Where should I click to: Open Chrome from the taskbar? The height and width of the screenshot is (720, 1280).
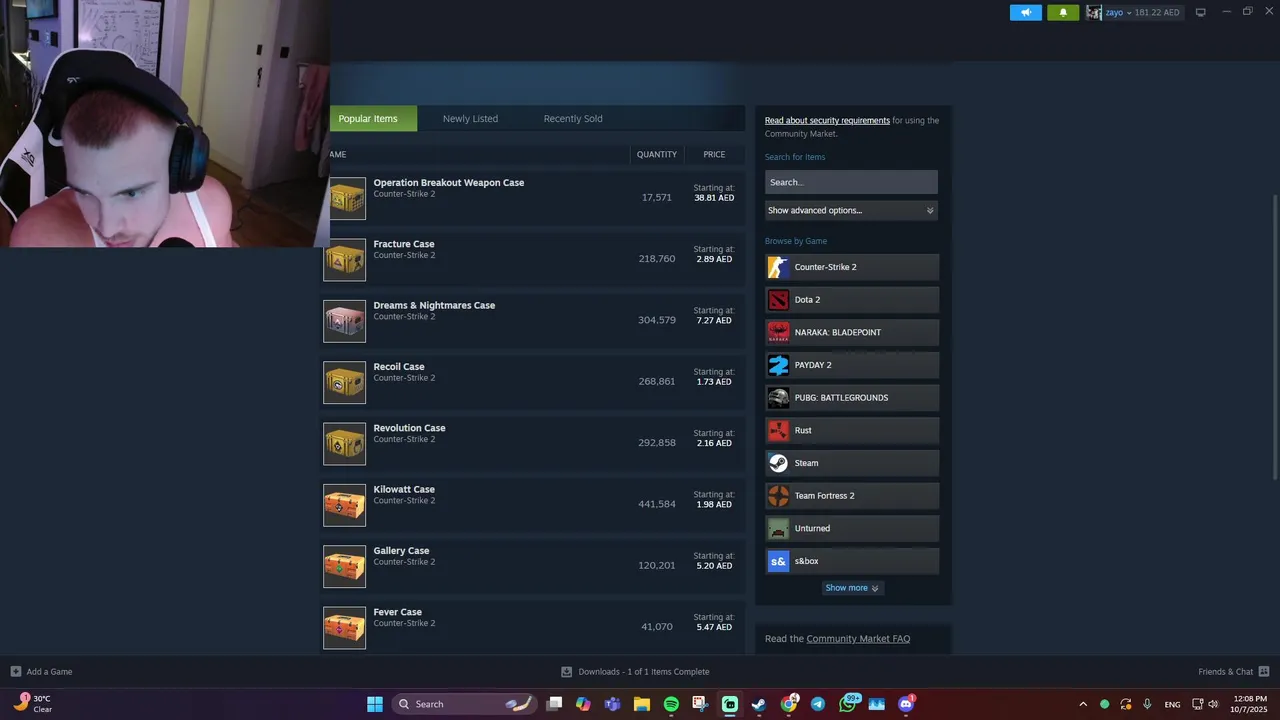(x=789, y=704)
